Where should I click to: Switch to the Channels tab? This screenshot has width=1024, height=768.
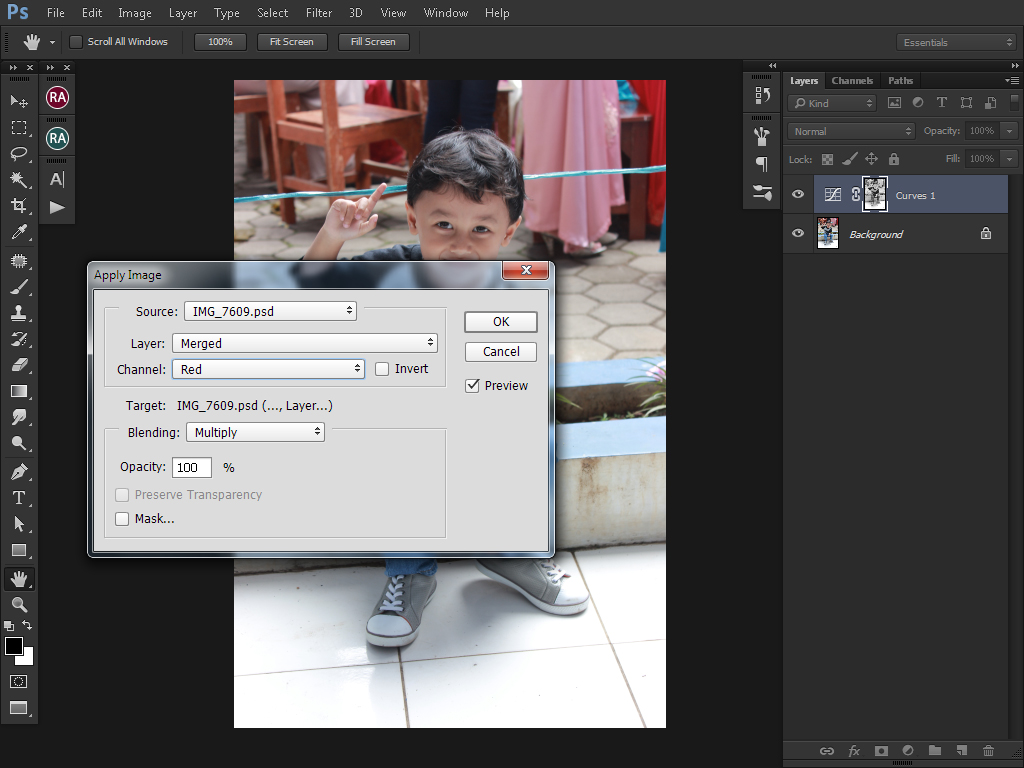click(x=852, y=81)
